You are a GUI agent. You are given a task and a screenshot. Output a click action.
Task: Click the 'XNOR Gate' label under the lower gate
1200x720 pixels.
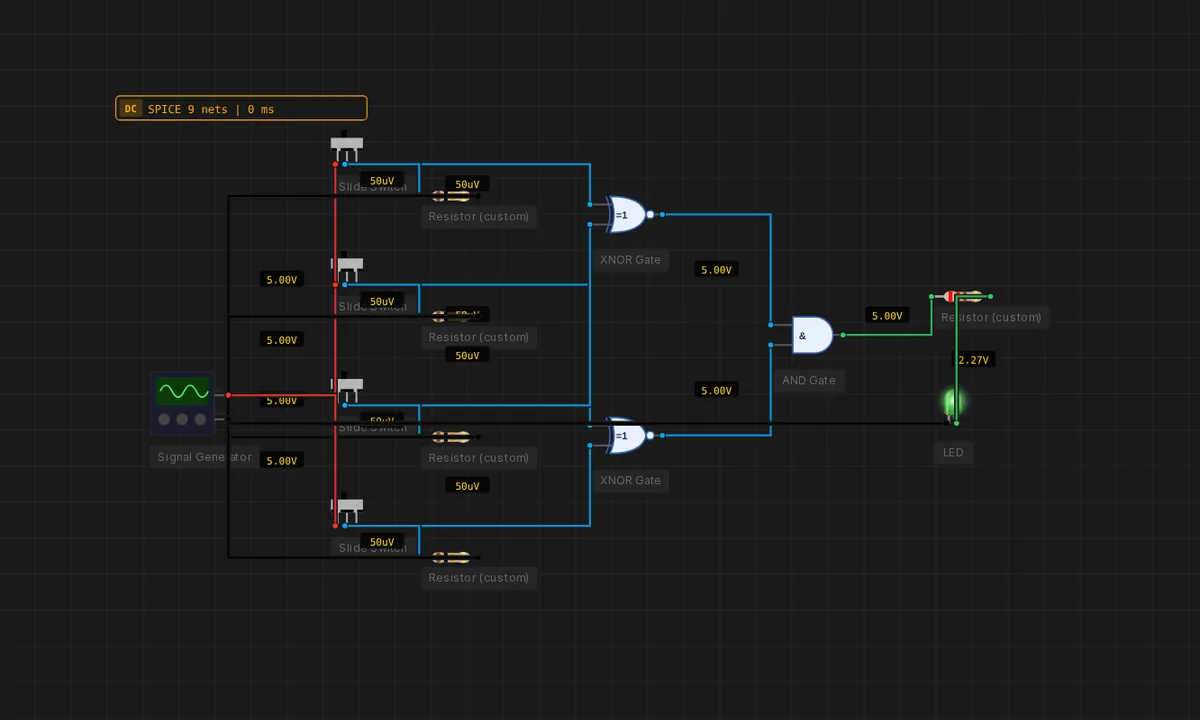click(630, 480)
